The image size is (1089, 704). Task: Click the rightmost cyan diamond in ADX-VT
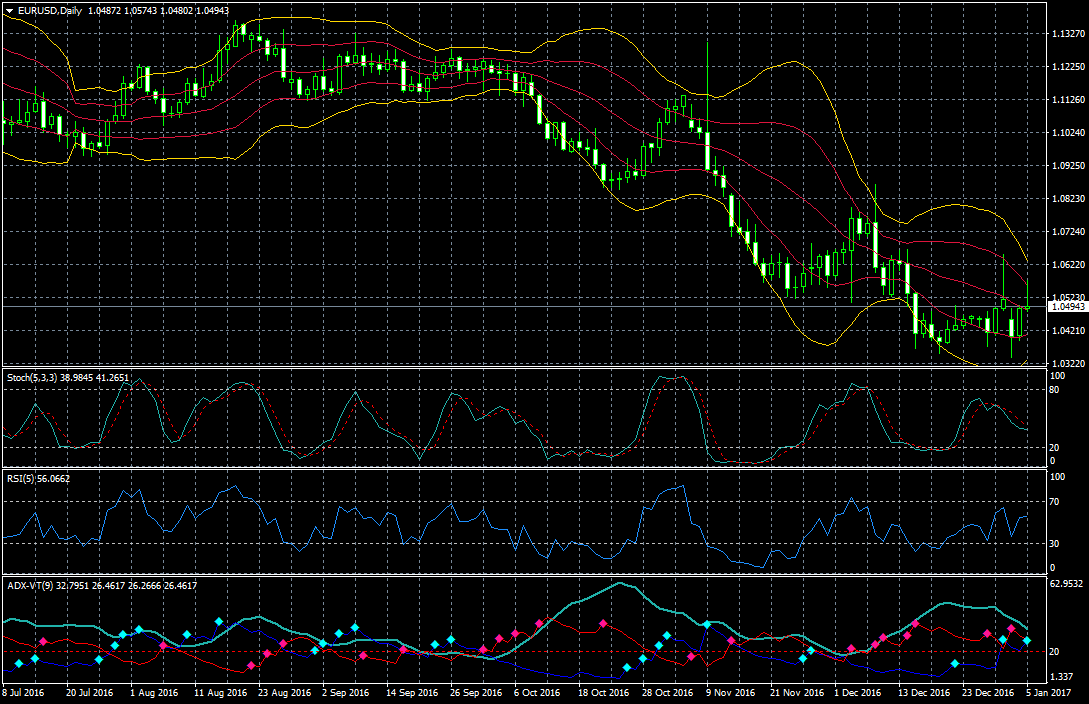(1027, 641)
